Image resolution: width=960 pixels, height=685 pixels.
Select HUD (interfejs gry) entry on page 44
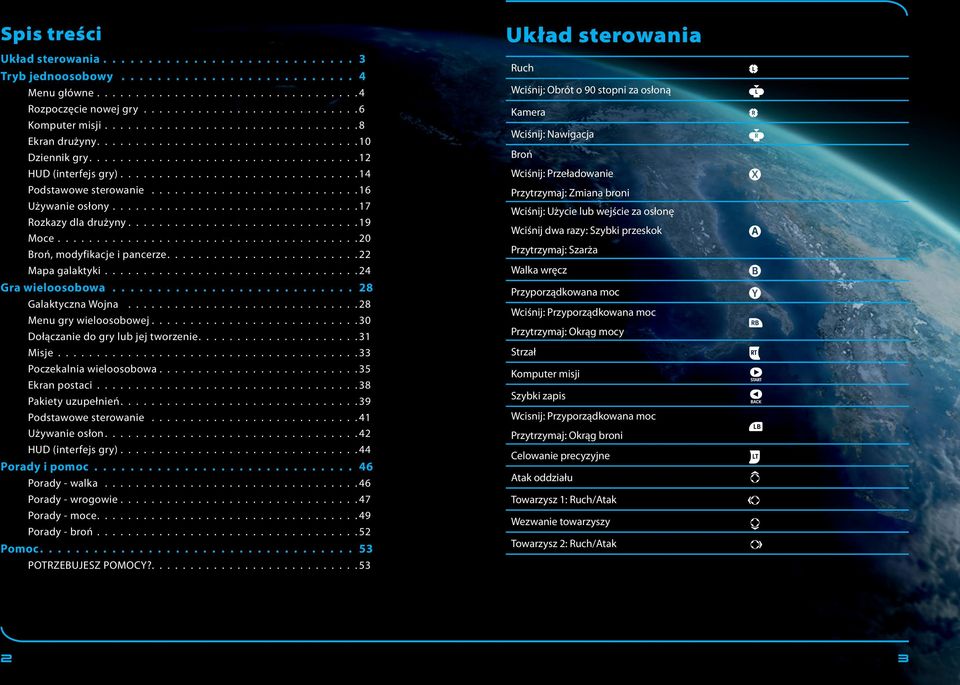click(199, 449)
